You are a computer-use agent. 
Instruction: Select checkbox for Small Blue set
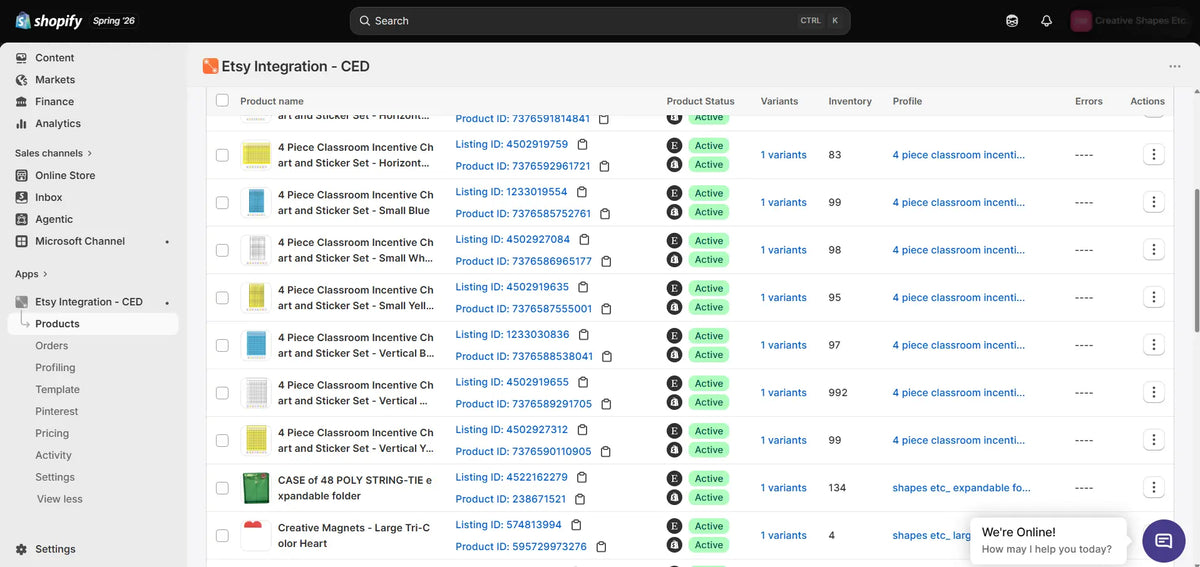(222, 202)
